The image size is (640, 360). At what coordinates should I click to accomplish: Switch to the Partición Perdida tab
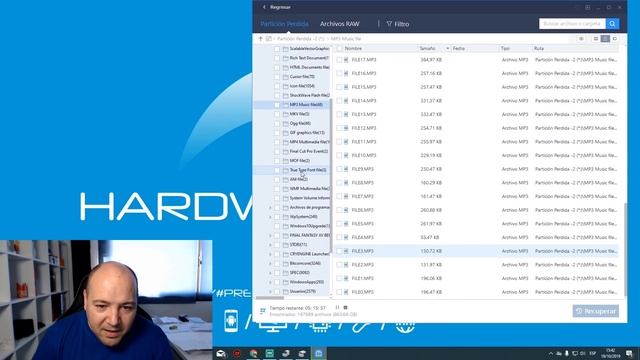(x=284, y=24)
